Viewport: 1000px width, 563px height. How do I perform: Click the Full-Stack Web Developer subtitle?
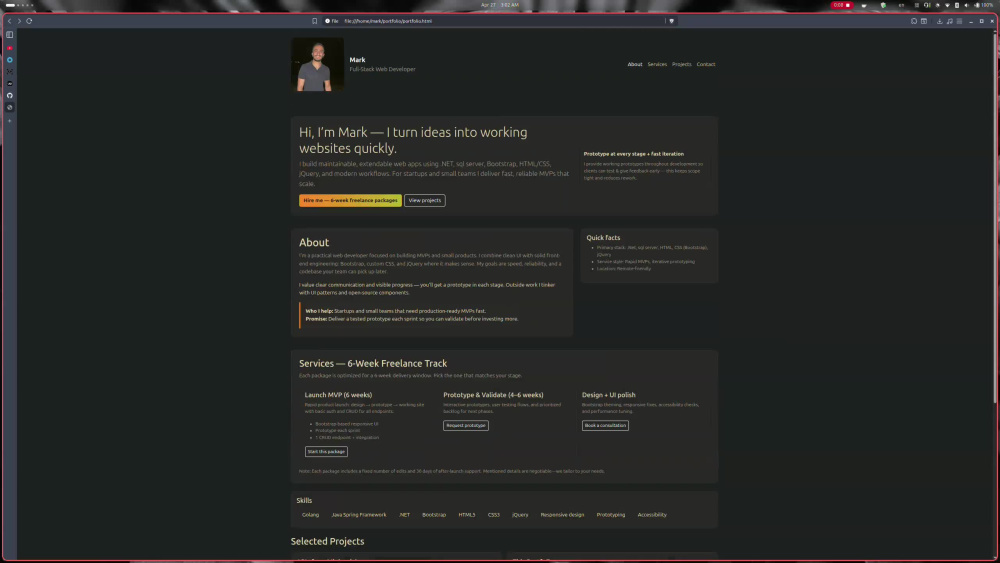(x=382, y=69)
